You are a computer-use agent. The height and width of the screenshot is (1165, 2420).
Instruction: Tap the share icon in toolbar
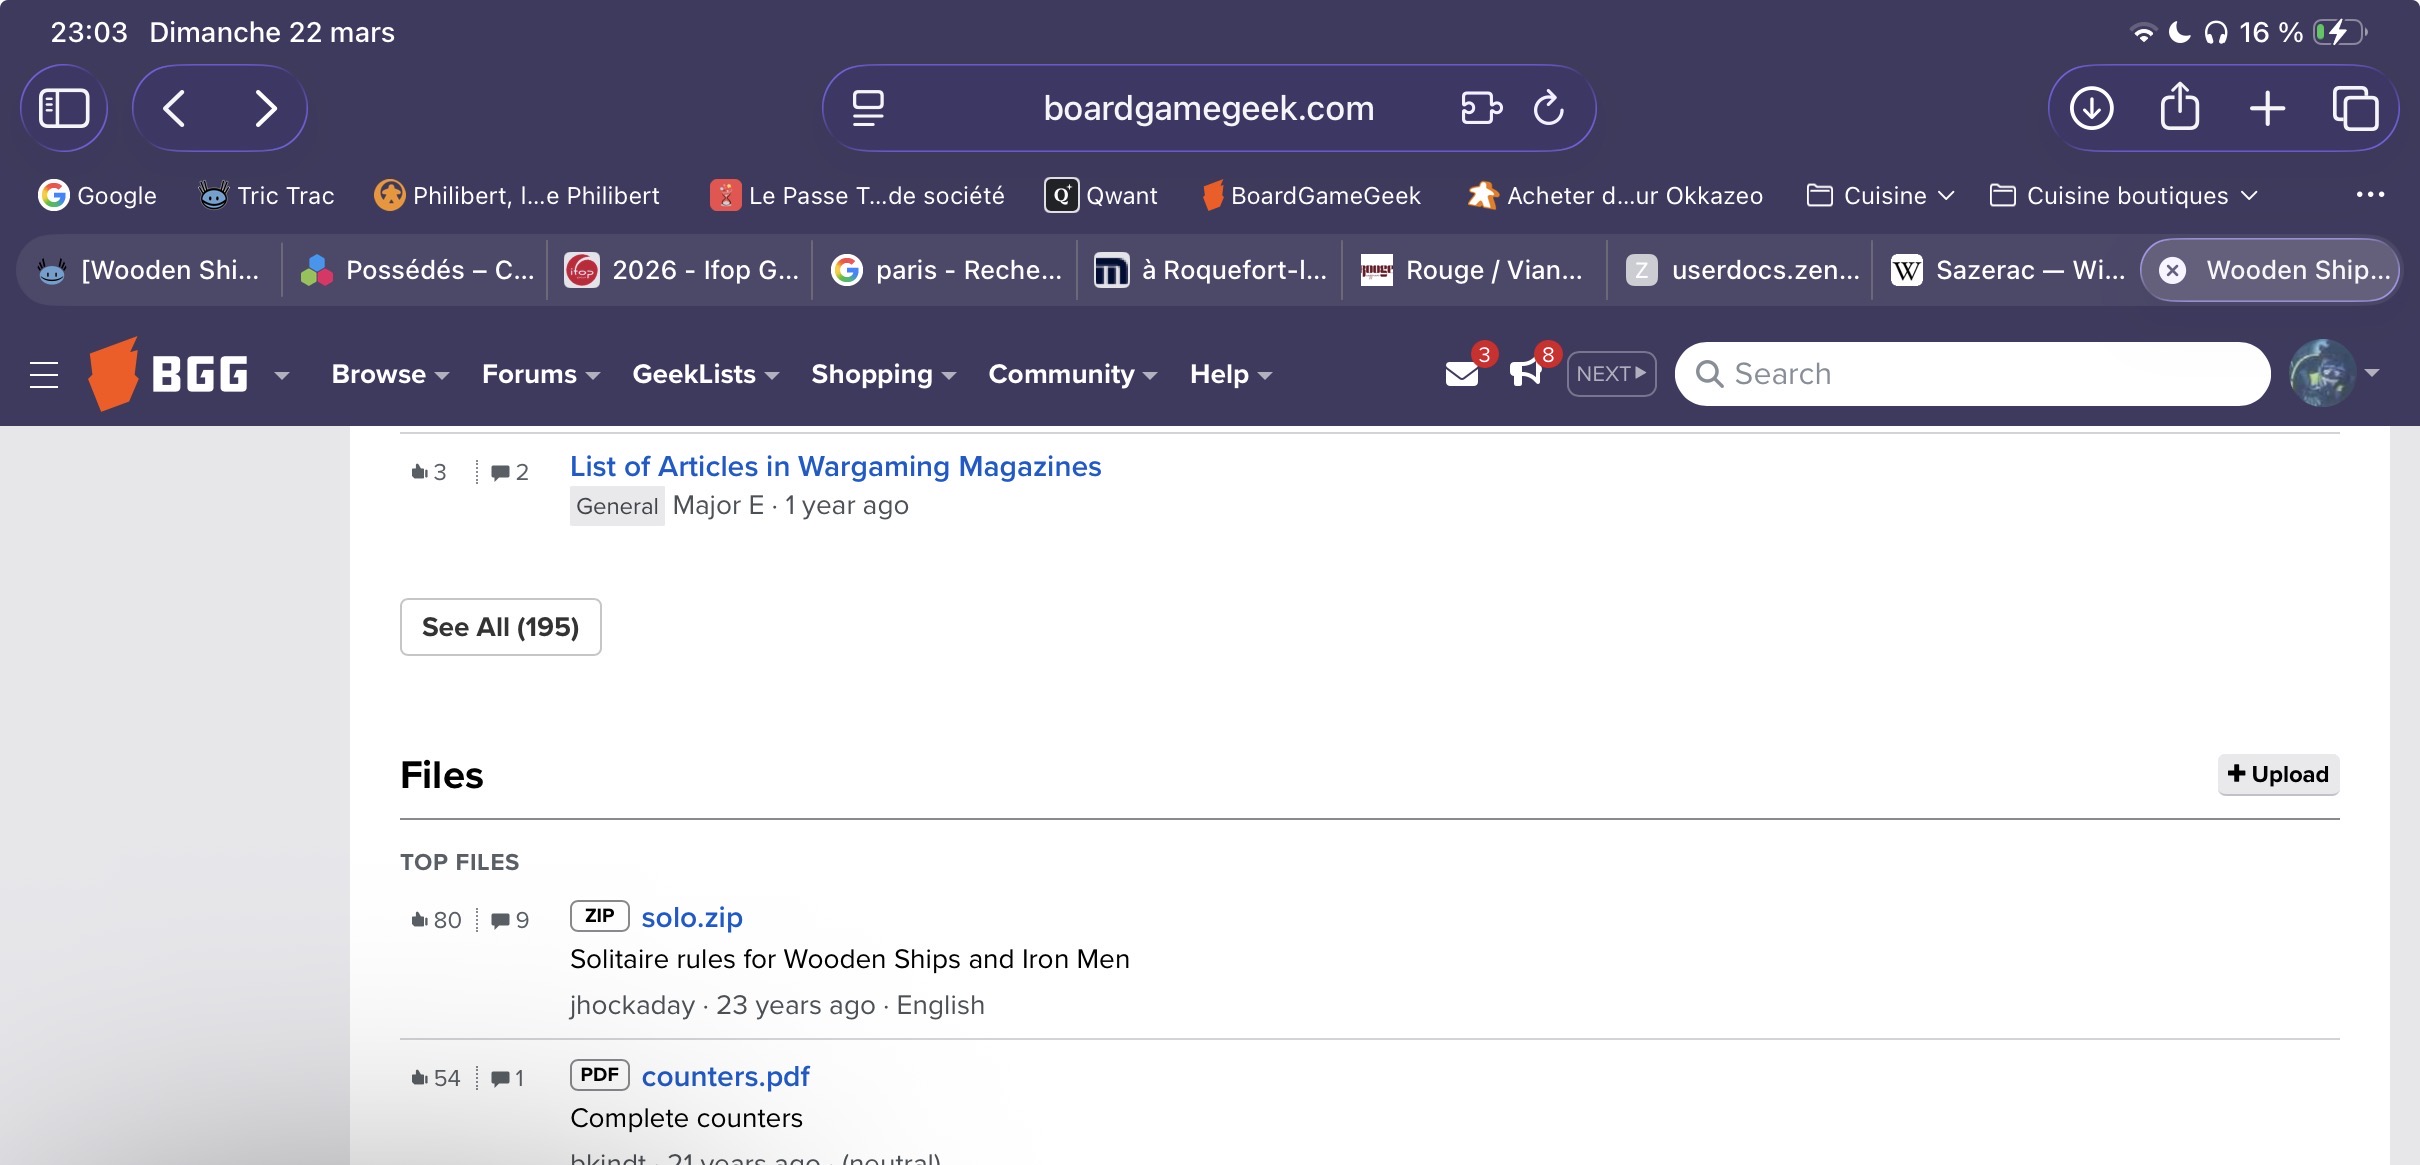pos(2179,108)
